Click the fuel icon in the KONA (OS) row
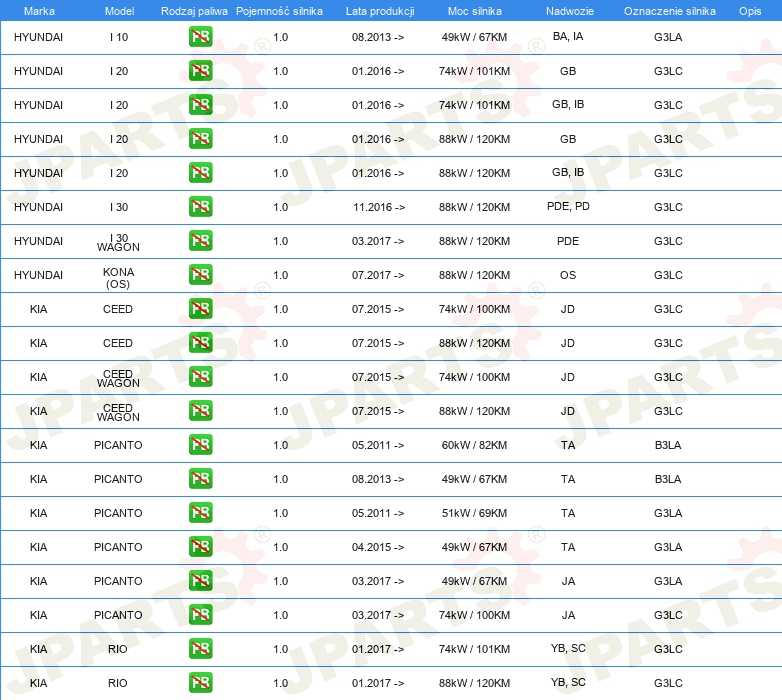The width and height of the screenshot is (782, 700). point(200,275)
